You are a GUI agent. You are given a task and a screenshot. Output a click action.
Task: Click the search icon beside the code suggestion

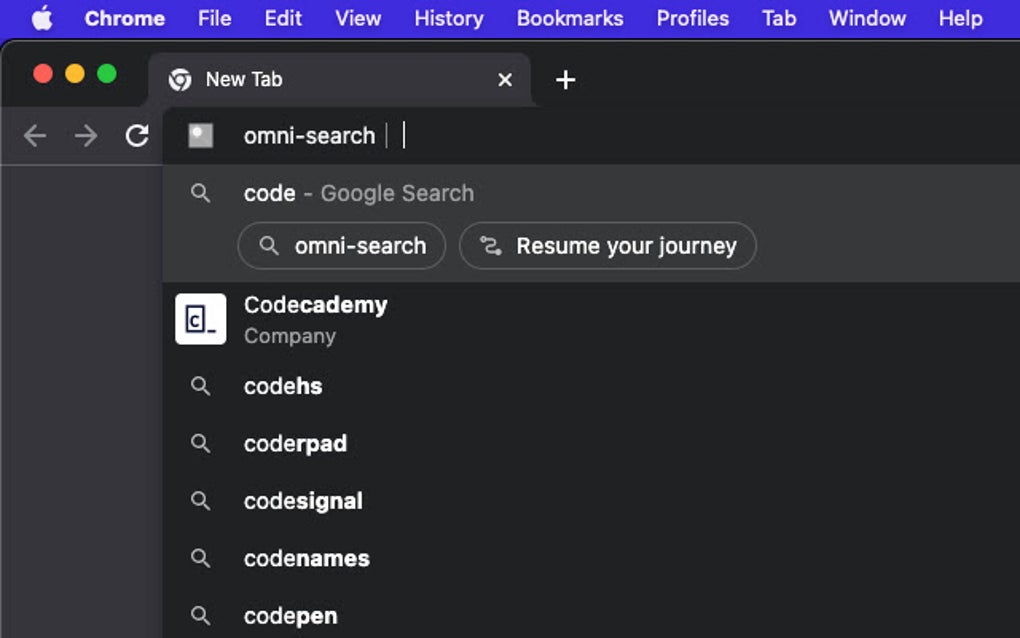(200, 193)
